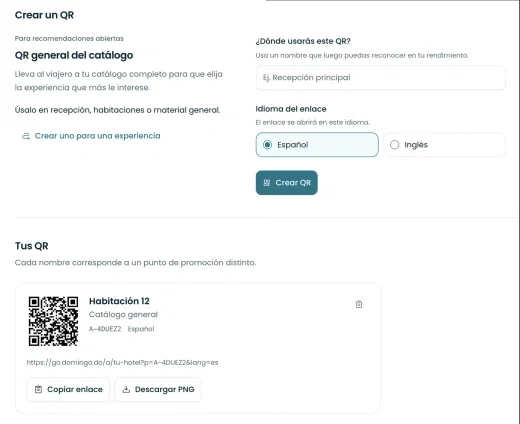Choose Inglés as the link language

(444, 145)
